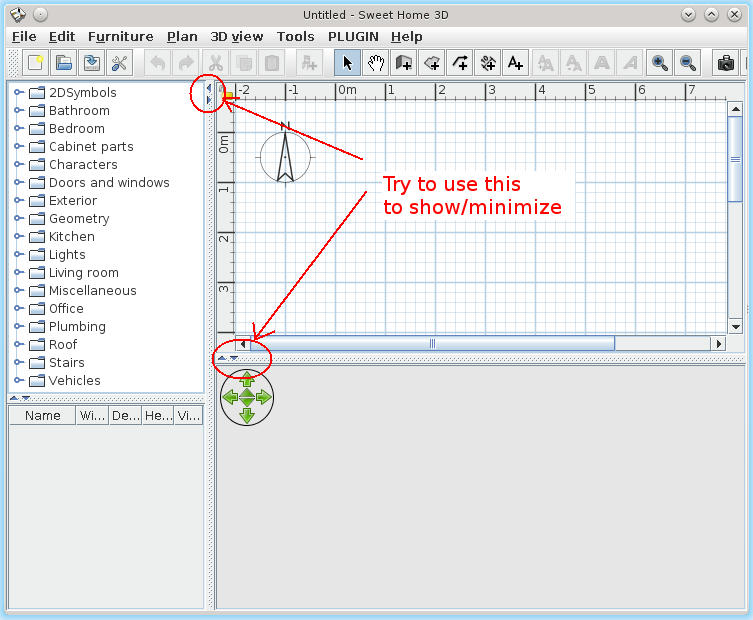Image resolution: width=753 pixels, height=620 pixels.
Task: Expand the Kitchen folder
Action: (18, 236)
